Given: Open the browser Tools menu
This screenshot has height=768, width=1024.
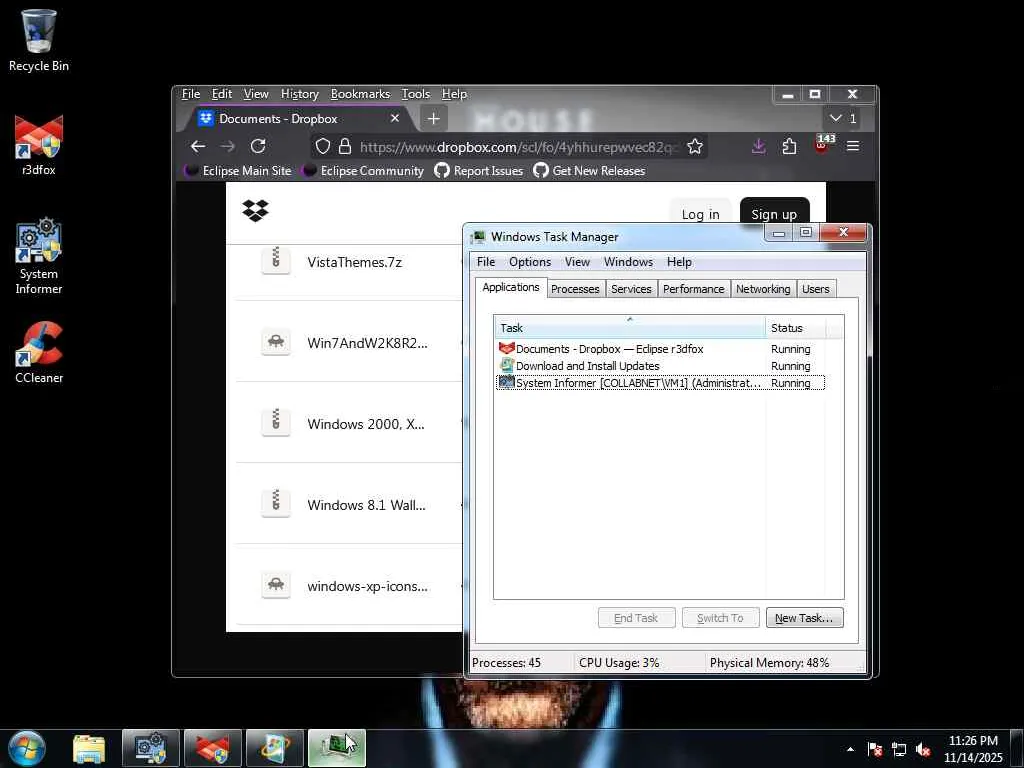Looking at the screenshot, I should pos(415,94).
